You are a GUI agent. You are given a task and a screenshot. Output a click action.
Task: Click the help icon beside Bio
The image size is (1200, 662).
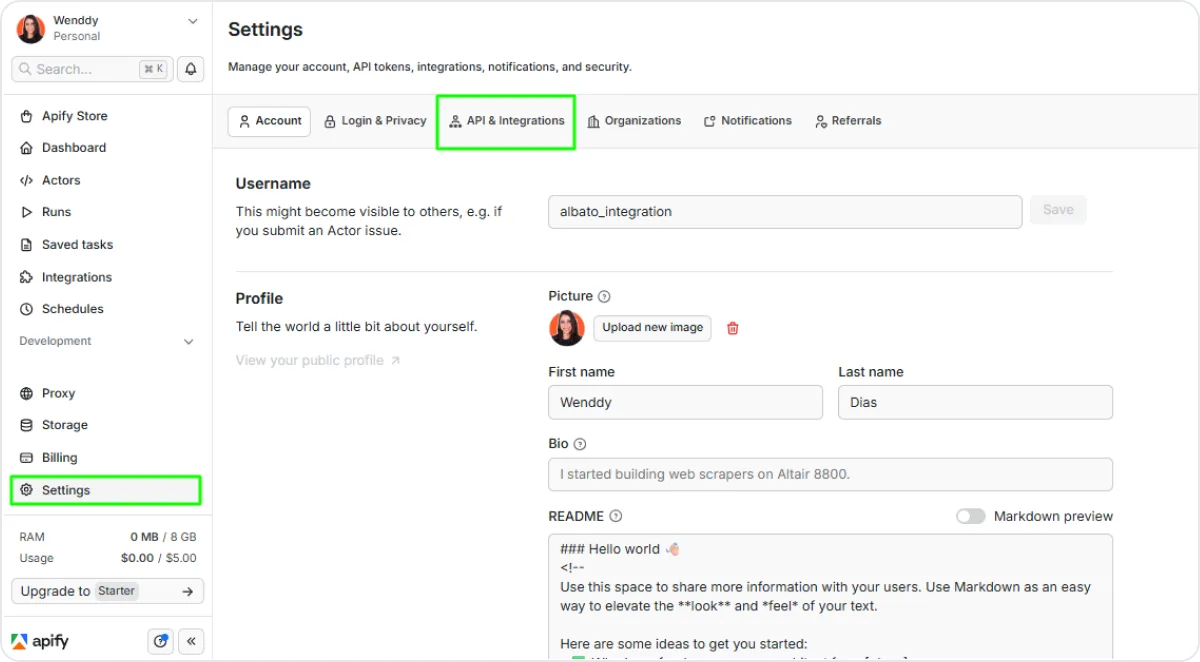(x=580, y=444)
